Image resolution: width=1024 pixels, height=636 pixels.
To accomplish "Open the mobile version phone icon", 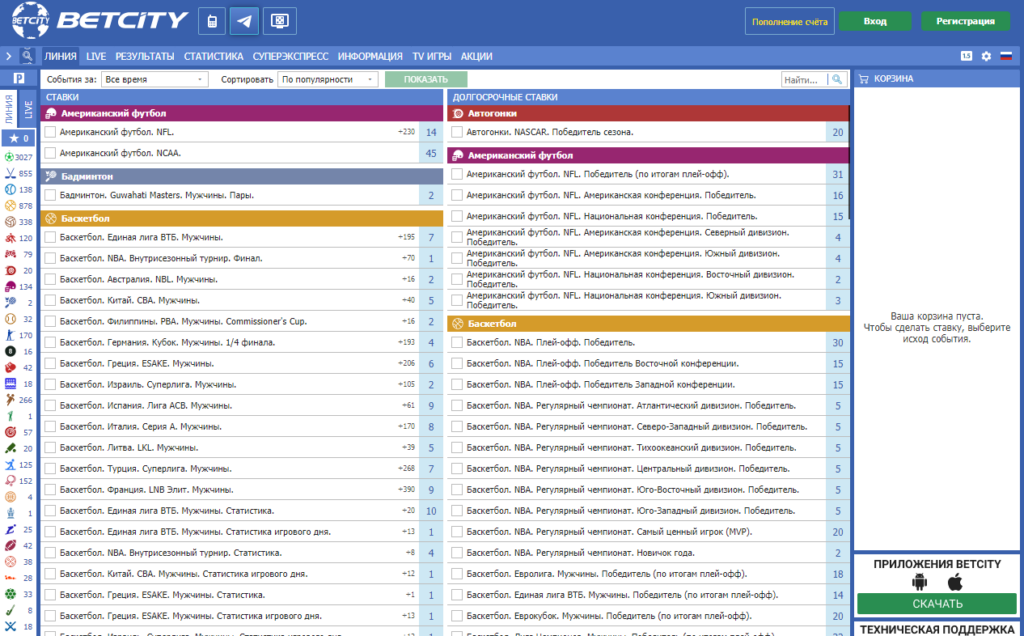I will pos(212,21).
